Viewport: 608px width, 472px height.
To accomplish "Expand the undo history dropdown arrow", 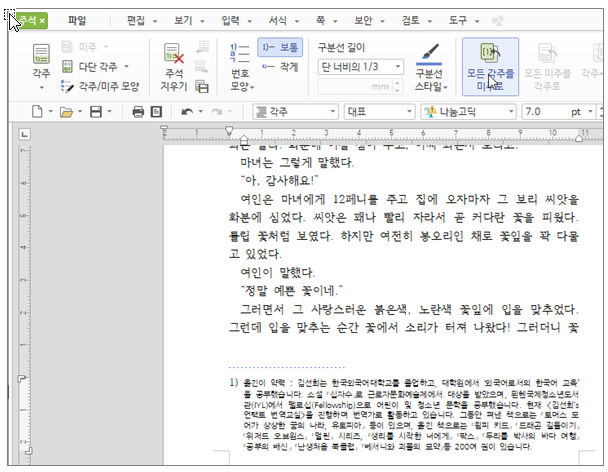I will tap(200, 112).
